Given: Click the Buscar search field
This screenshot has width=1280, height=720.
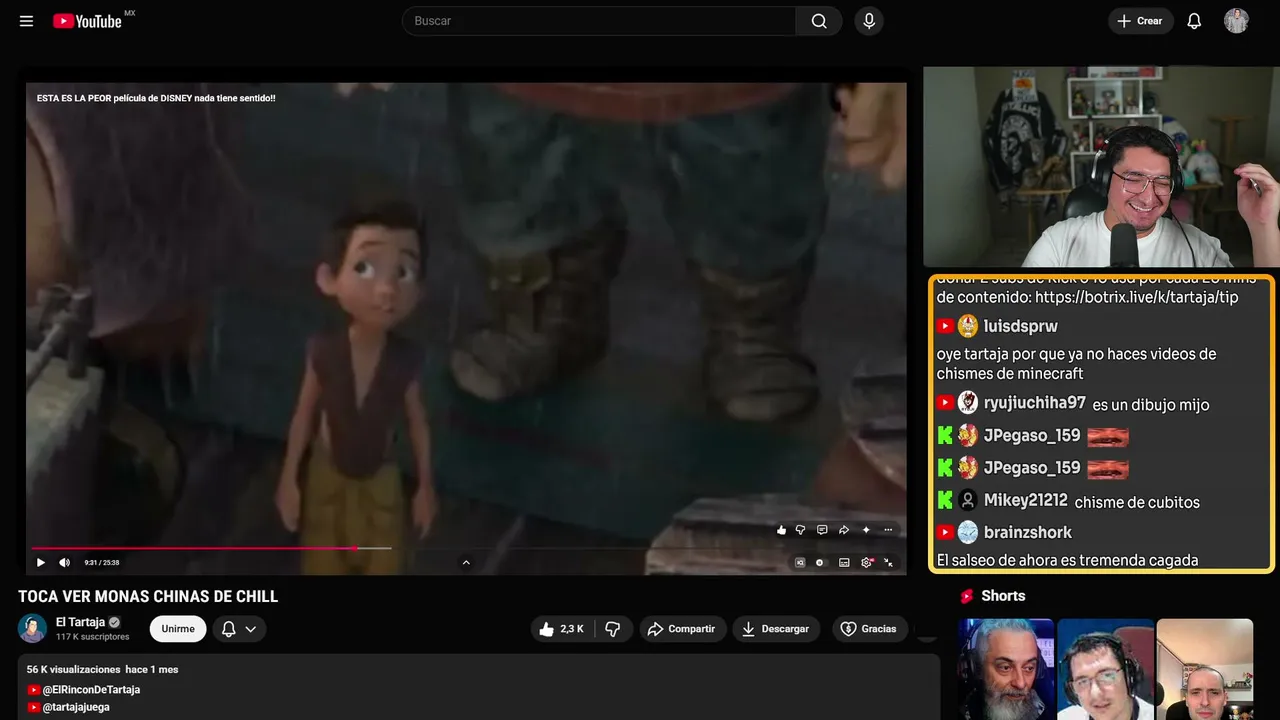Looking at the screenshot, I should click(x=599, y=21).
